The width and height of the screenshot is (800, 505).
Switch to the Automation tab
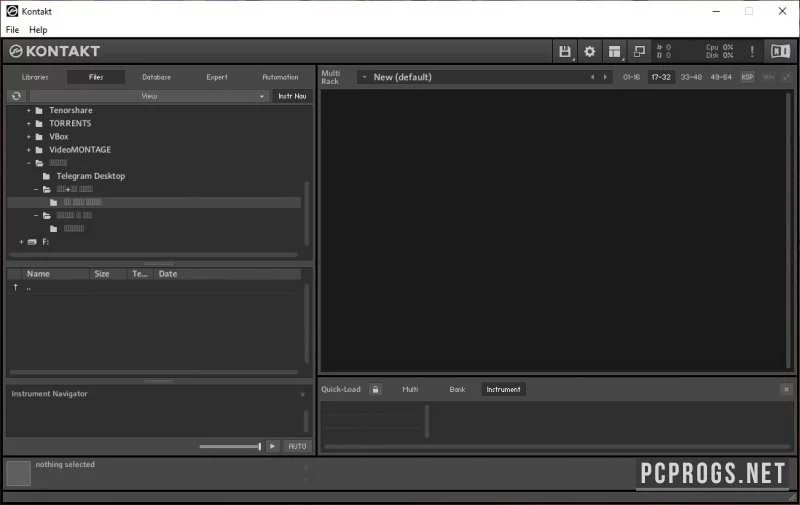pos(280,77)
